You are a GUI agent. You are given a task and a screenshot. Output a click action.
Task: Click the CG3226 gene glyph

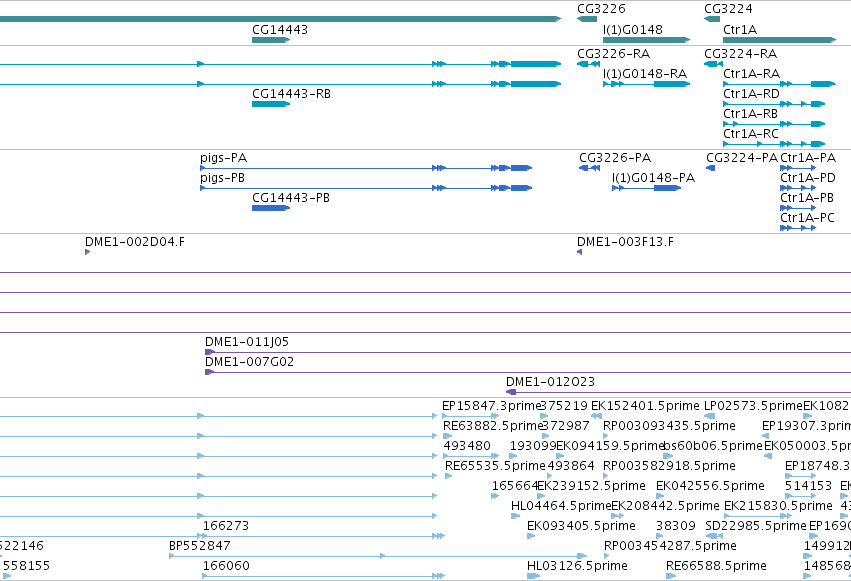tap(587, 19)
